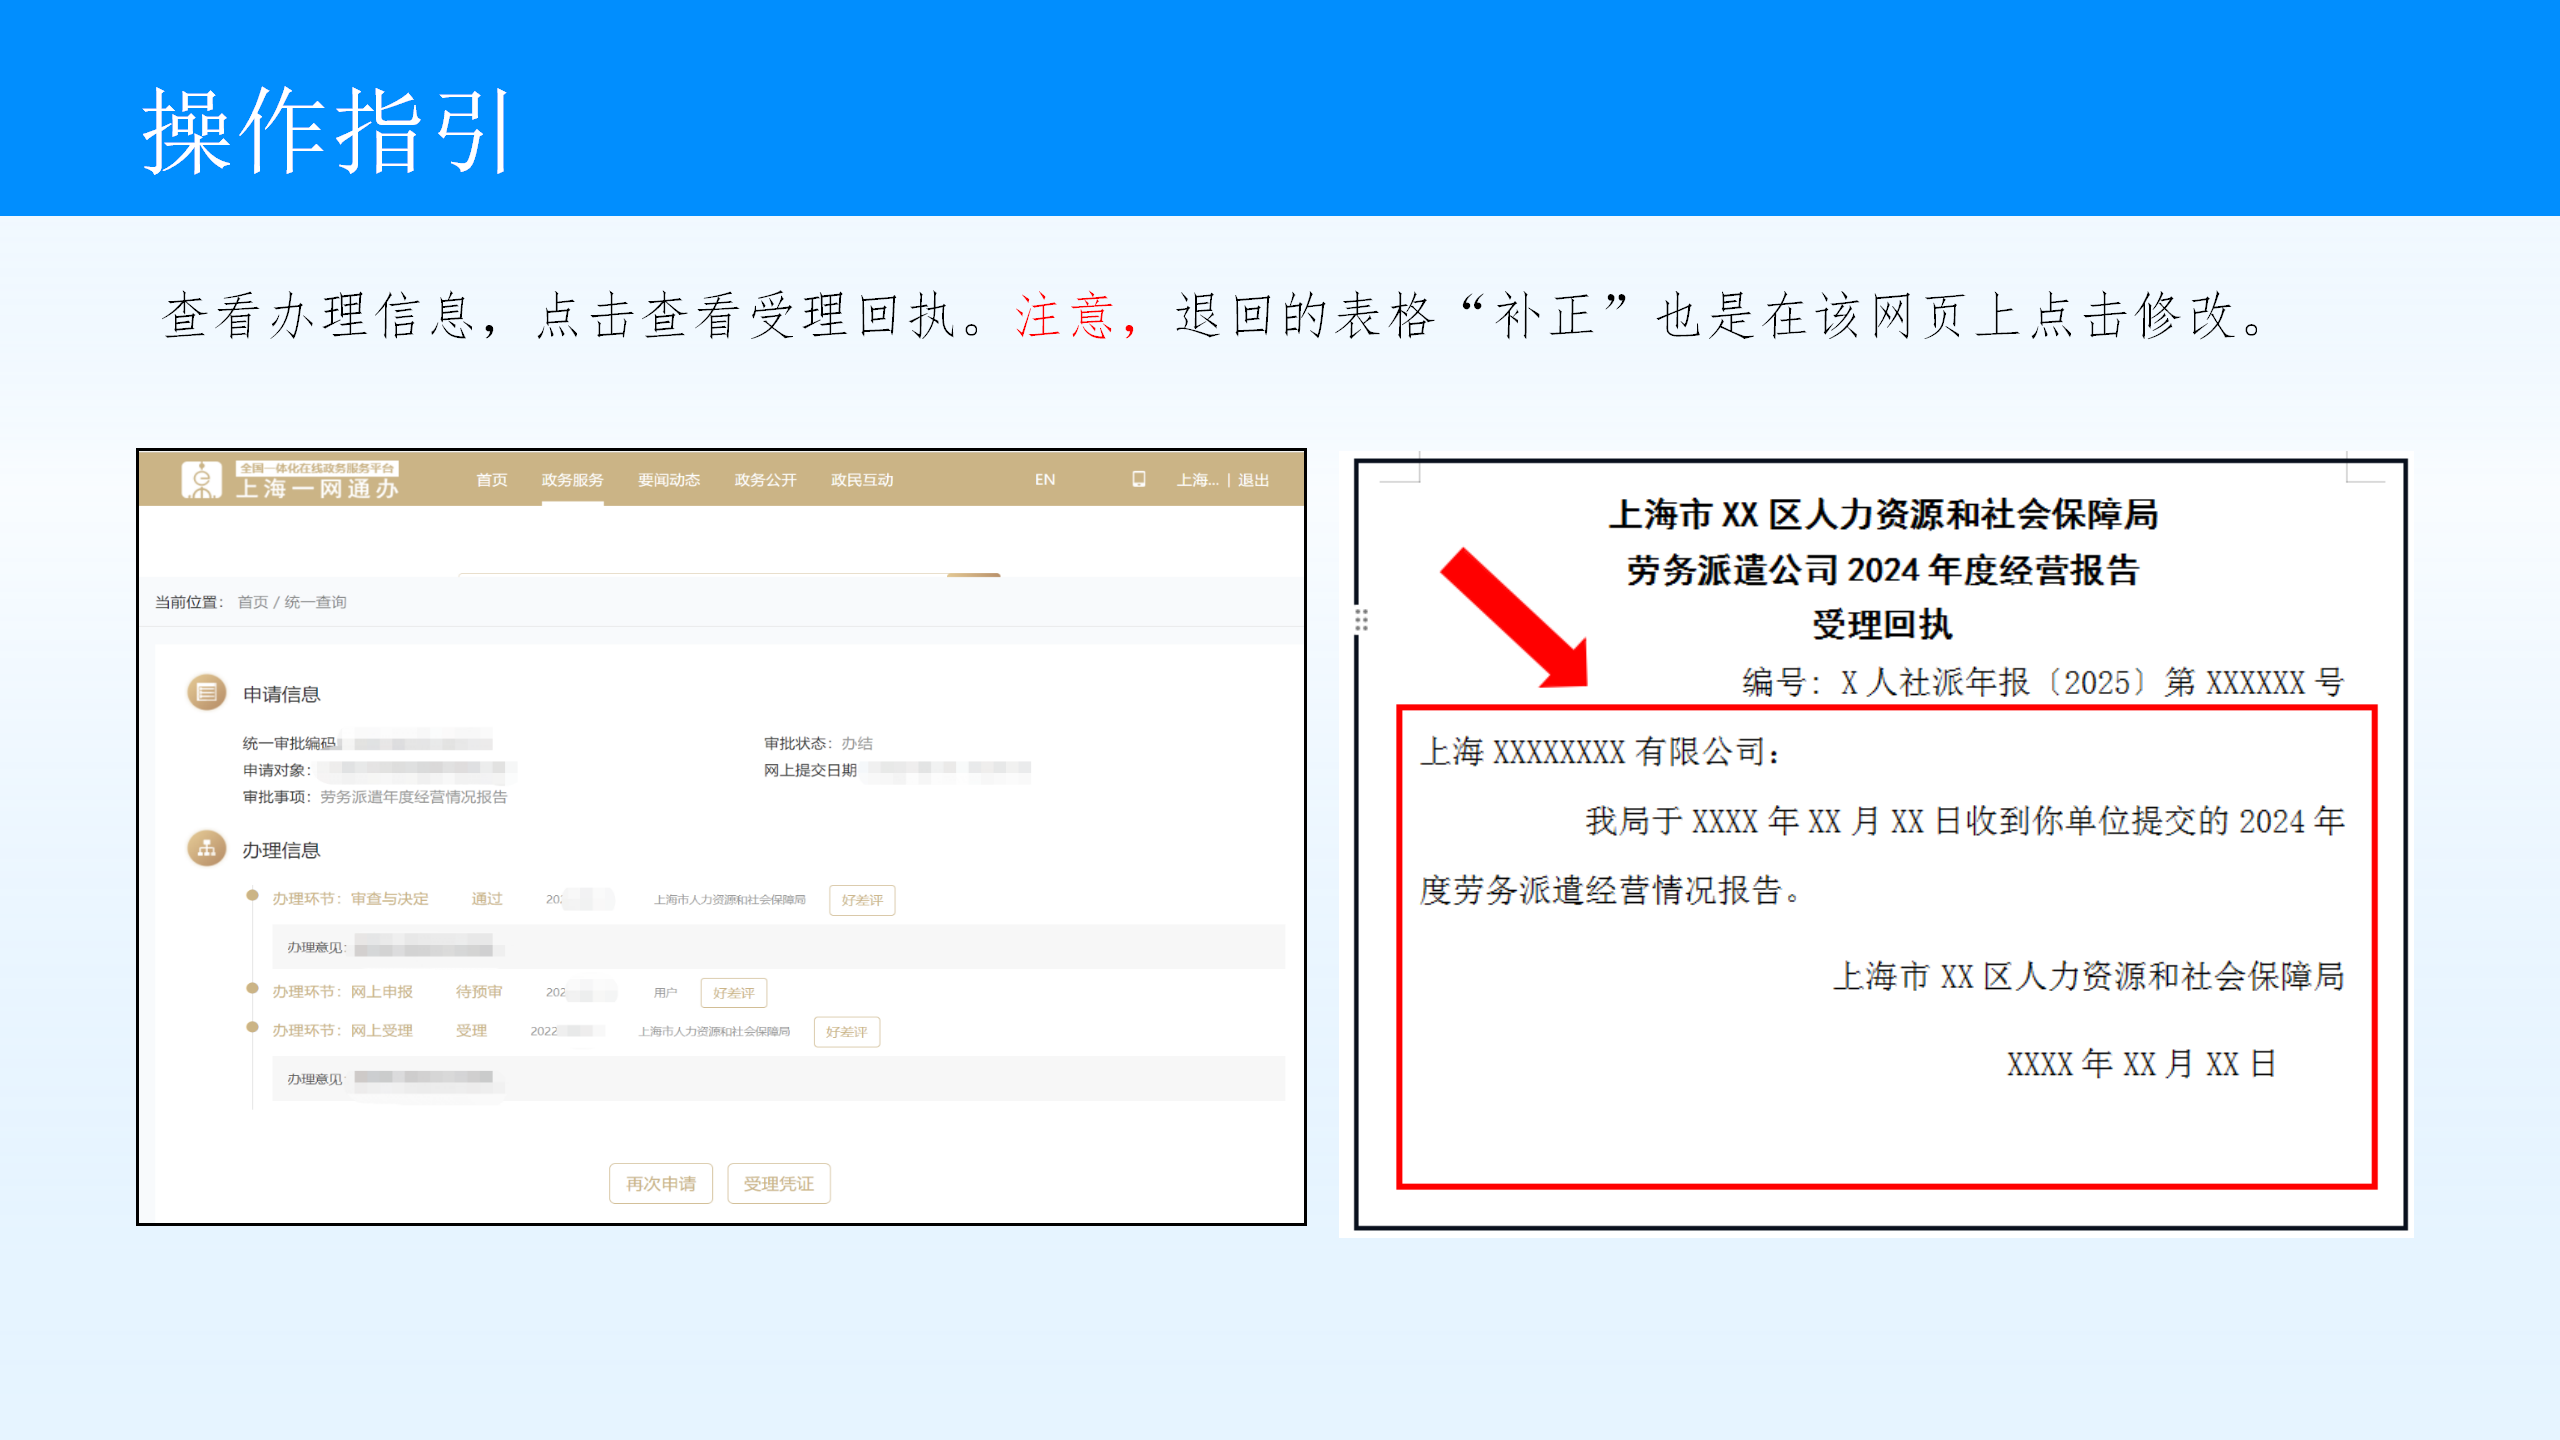The height and width of the screenshot is (1440, 2560).
Task: Switch to 政民互动 tab
Action: click(861, 480)
